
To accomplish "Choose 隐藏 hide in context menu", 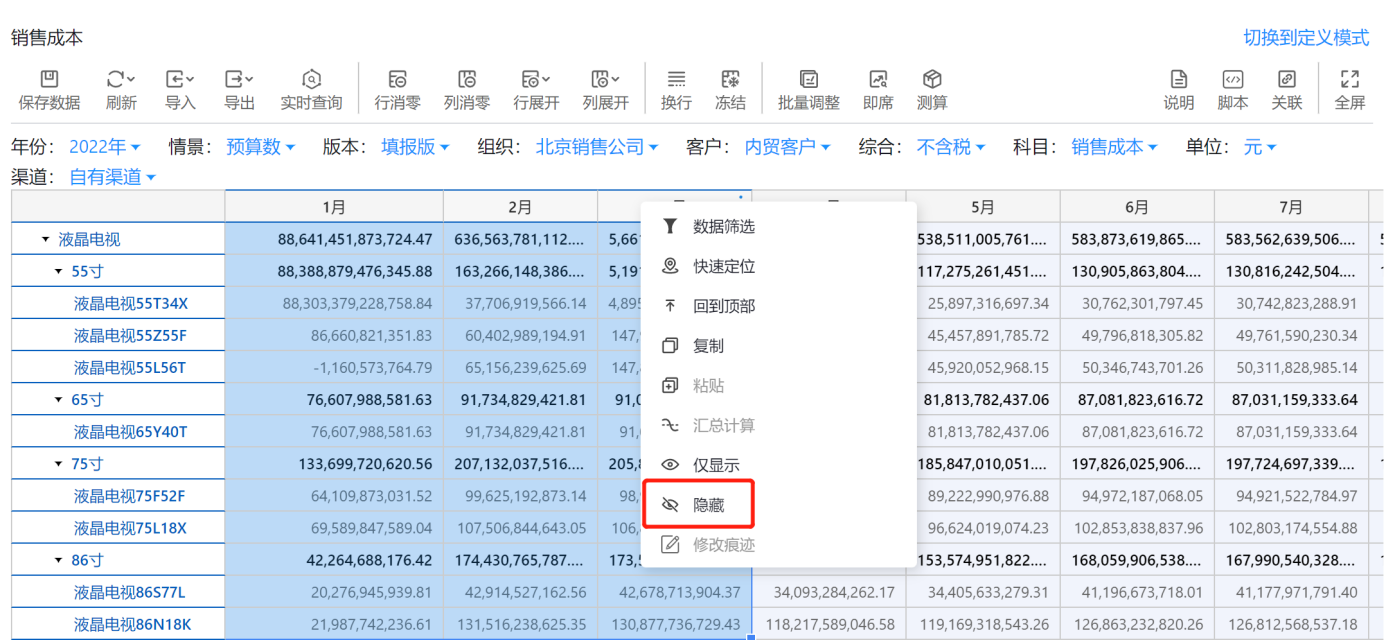I will pos(708,506).
